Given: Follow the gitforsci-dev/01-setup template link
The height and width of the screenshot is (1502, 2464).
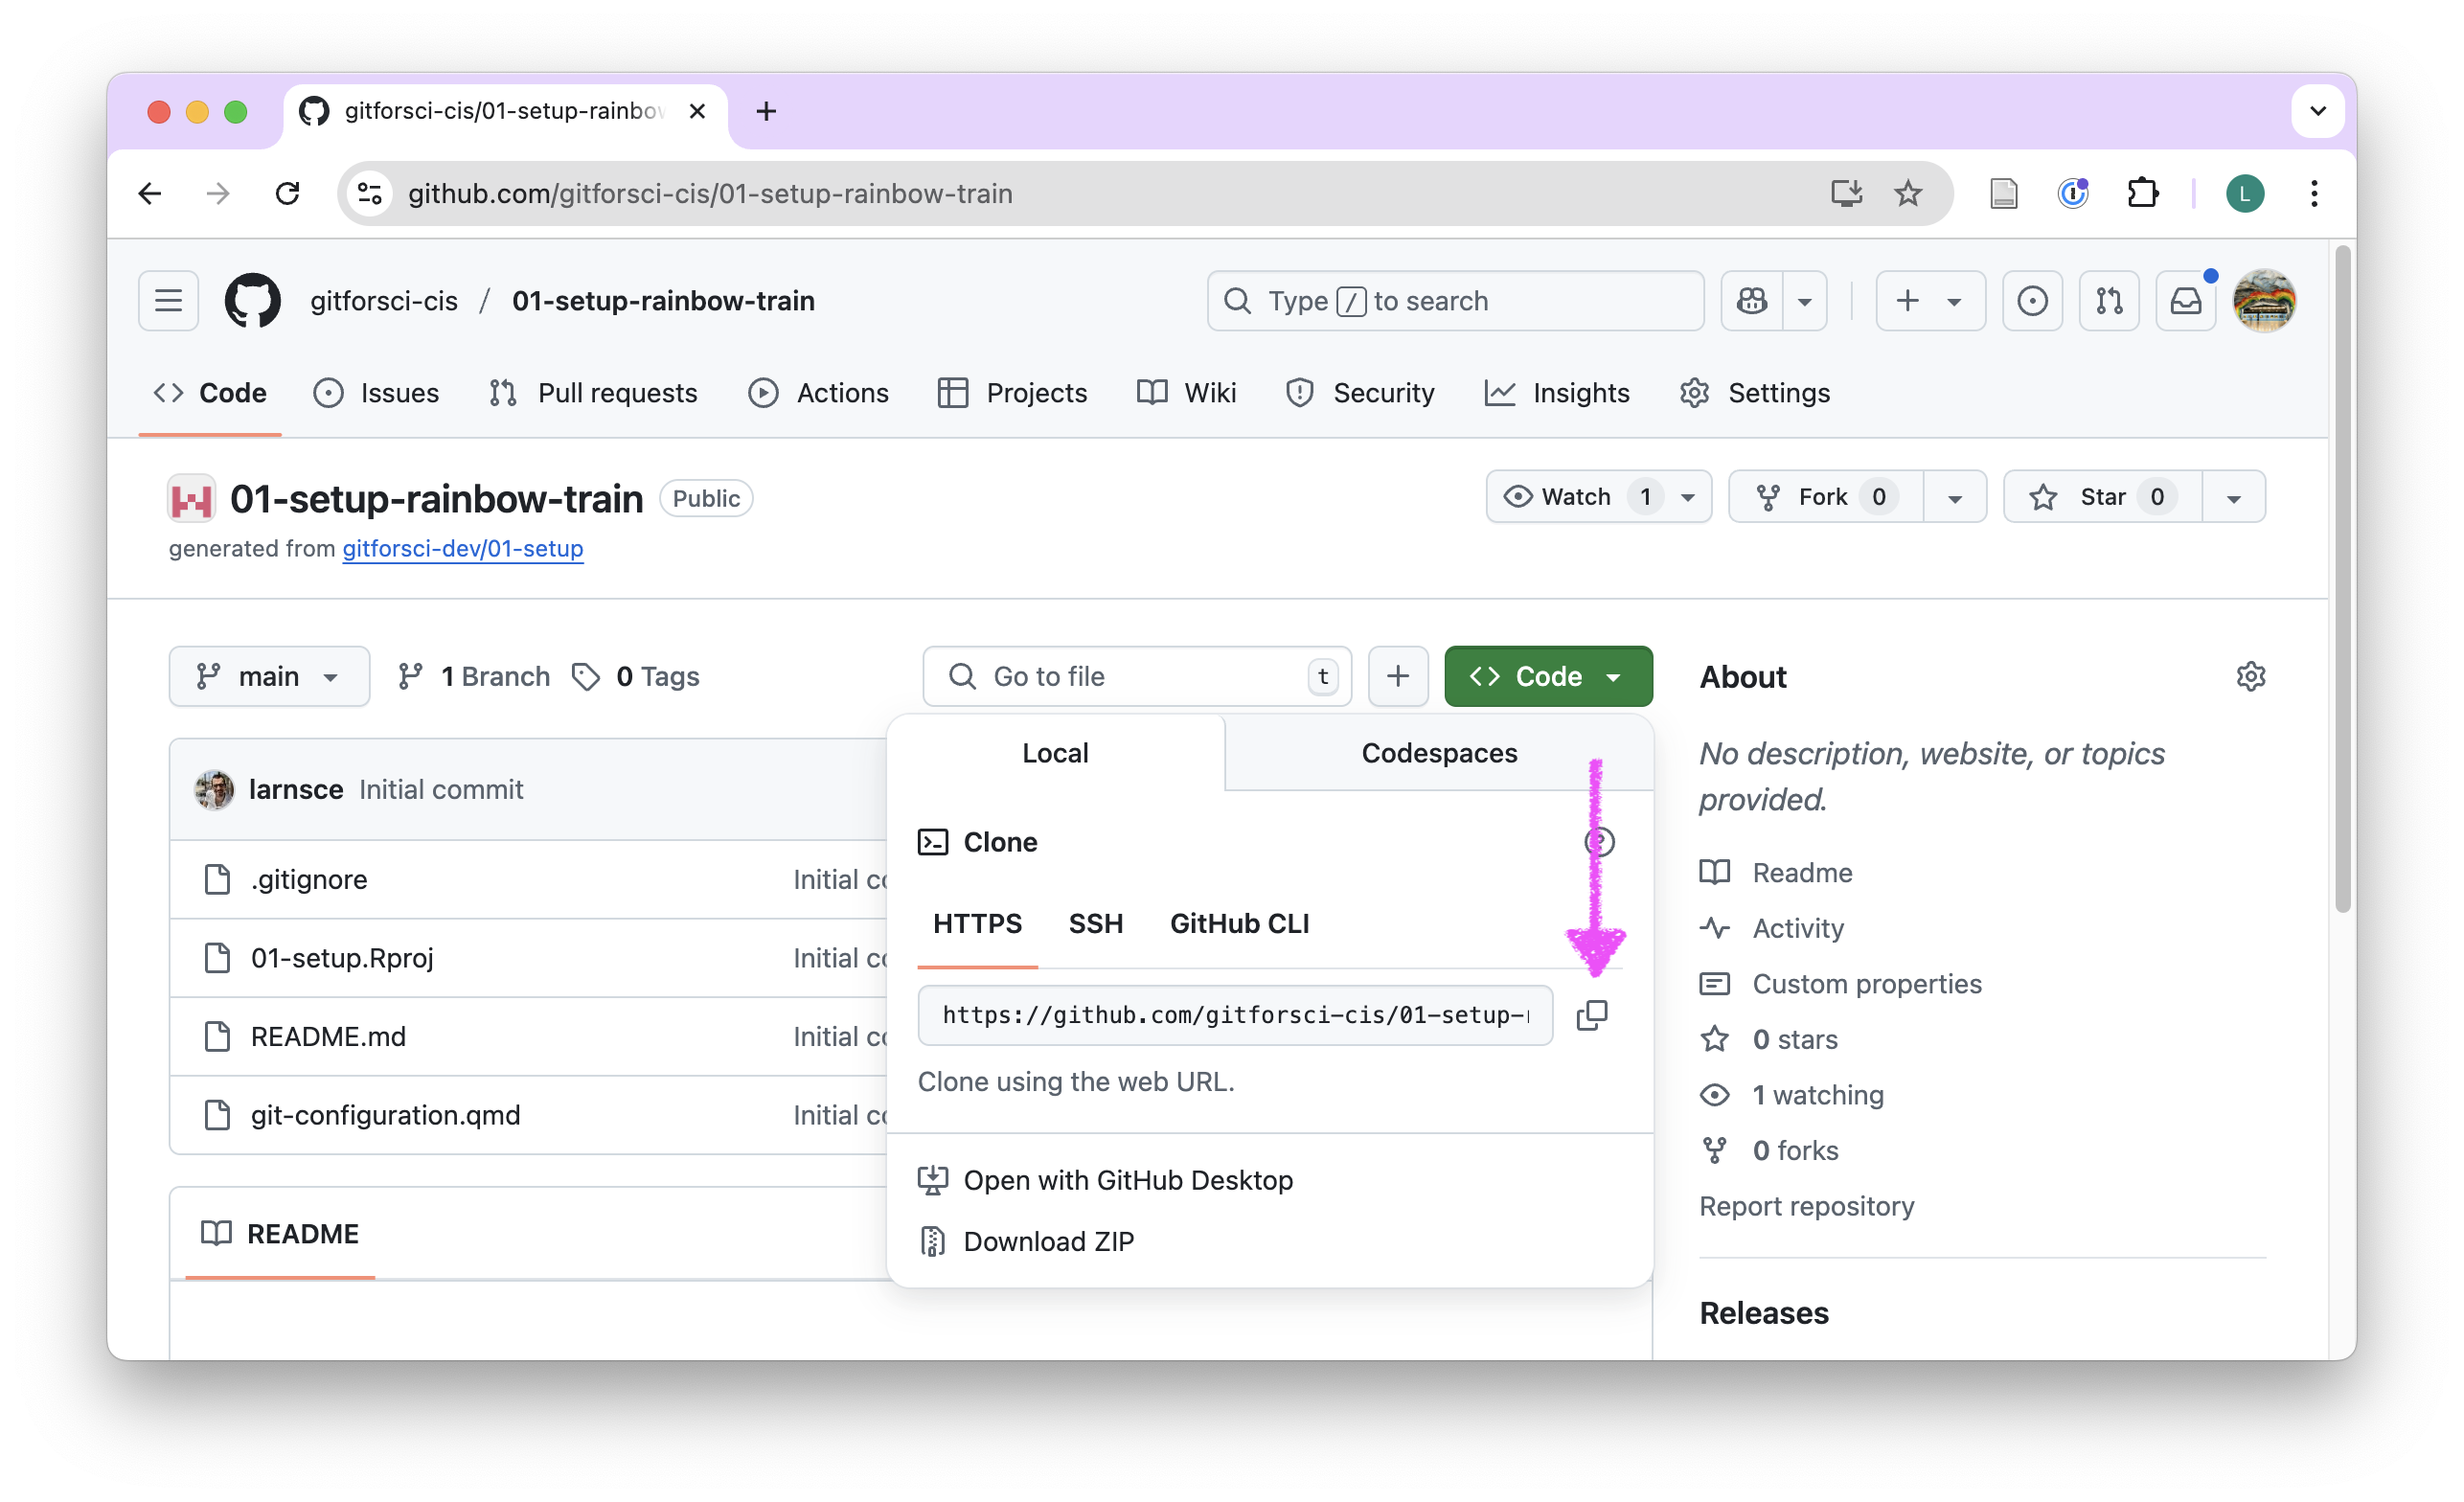Looking at the screenshot, I should [x=463, y=549].
